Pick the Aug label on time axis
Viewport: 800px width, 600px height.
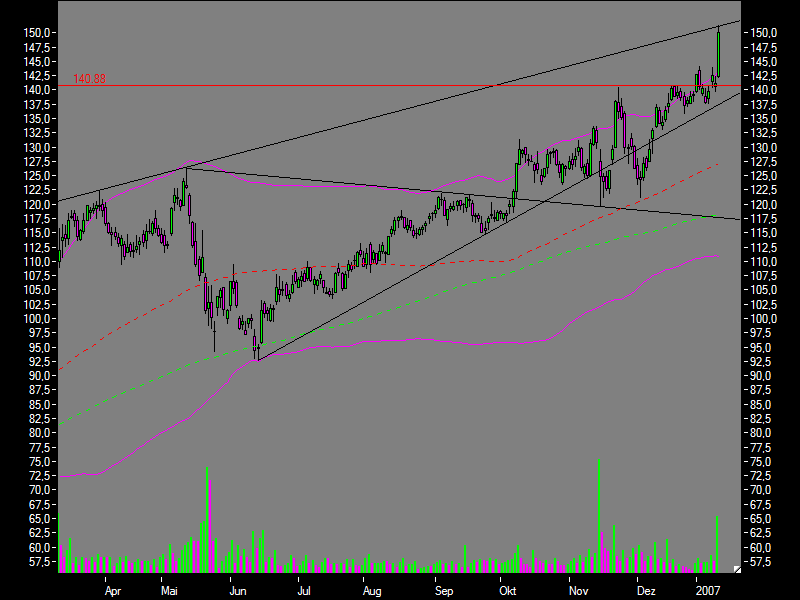click(371, 591)
